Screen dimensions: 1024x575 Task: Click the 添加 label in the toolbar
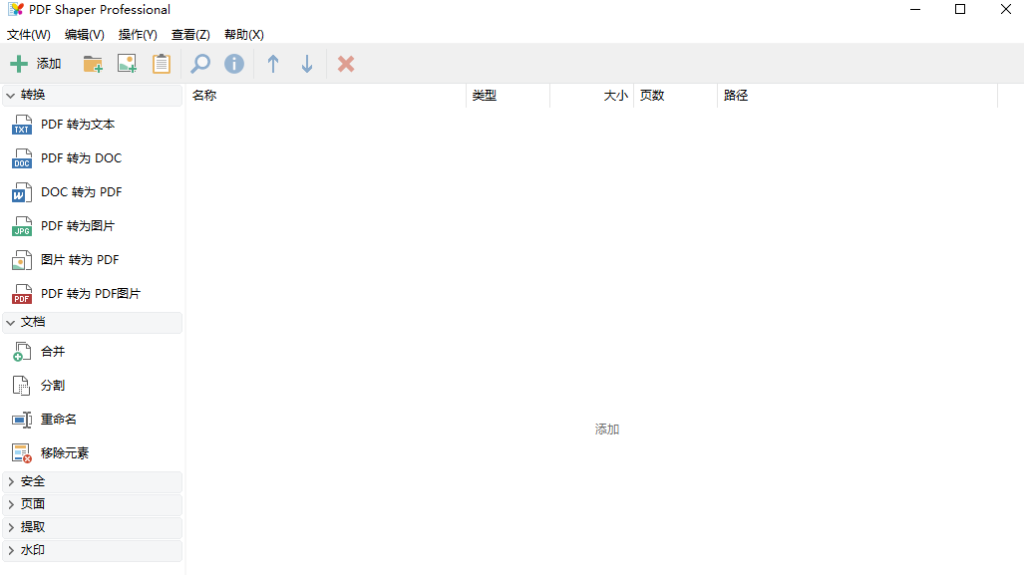tap(48, 63)
